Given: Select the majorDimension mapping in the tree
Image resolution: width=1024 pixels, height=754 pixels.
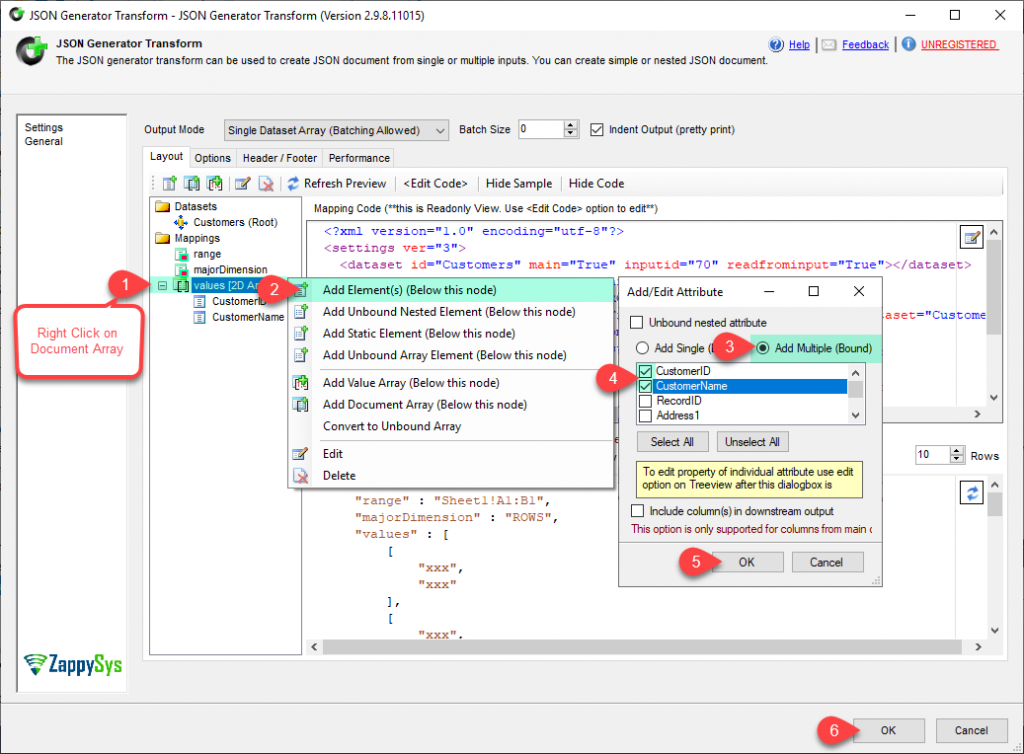Looking at the screenshot, I should tap(232, 269).
